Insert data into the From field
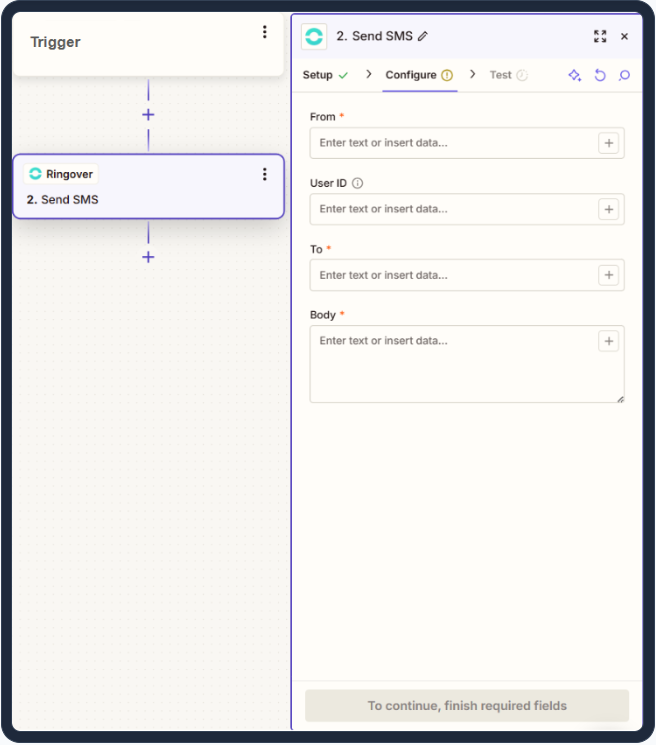Viewport: 656px width, 745px height. coord(608,143)
